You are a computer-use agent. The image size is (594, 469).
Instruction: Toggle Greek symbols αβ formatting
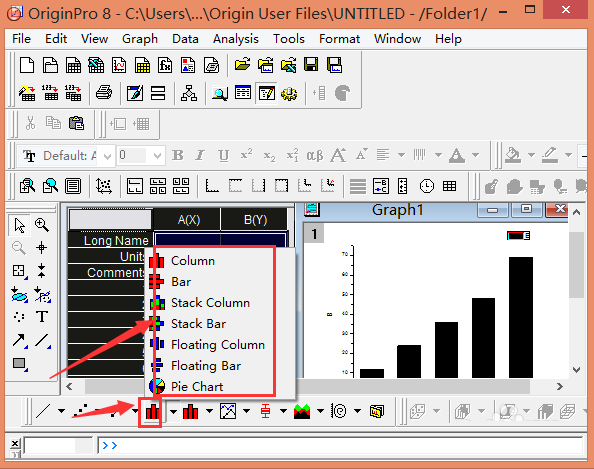coord(315,155)
